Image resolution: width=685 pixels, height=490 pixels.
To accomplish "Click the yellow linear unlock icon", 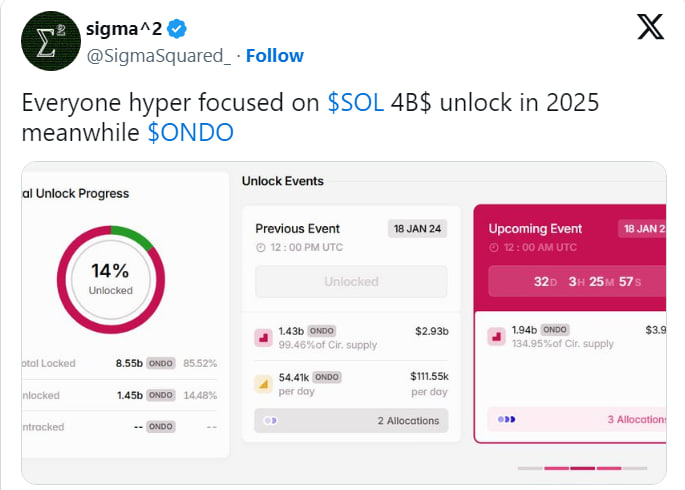I will click(x=263, y=383).
